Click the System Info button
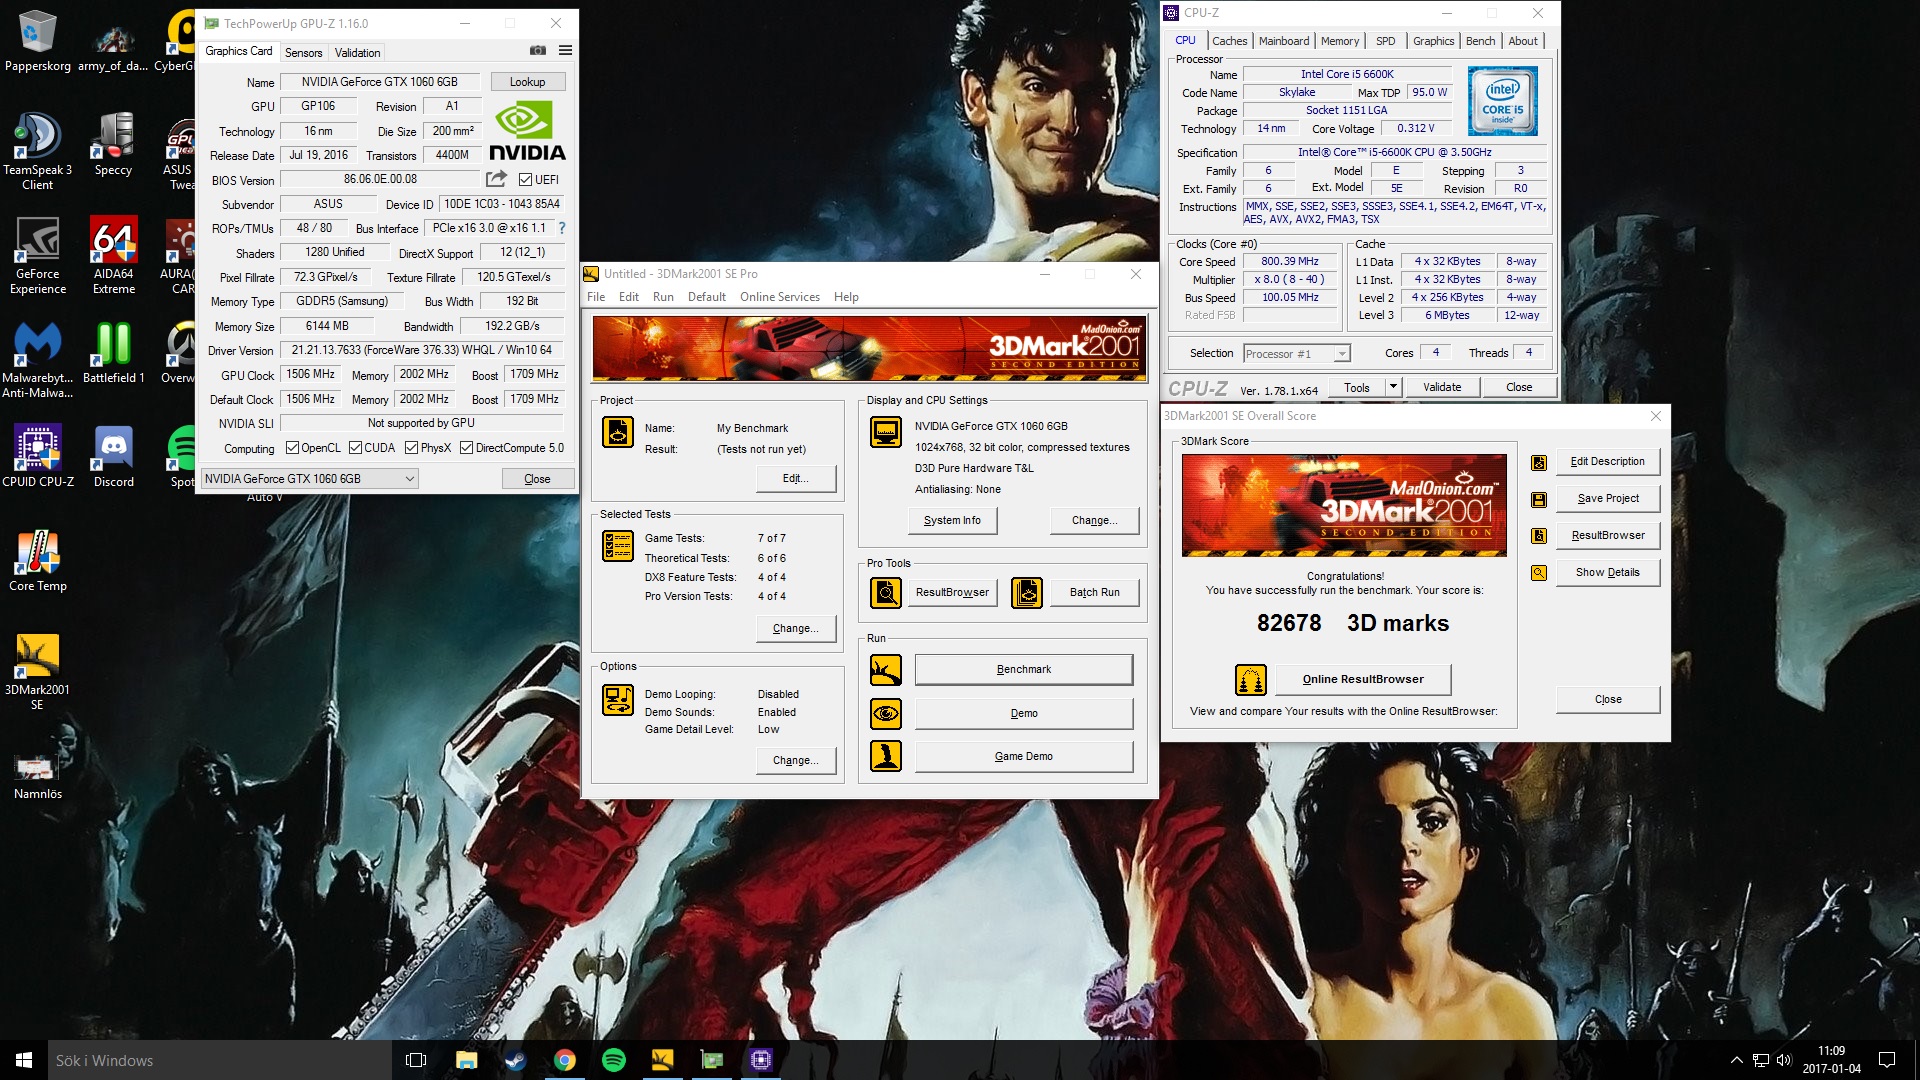 [x=952, y=520]
